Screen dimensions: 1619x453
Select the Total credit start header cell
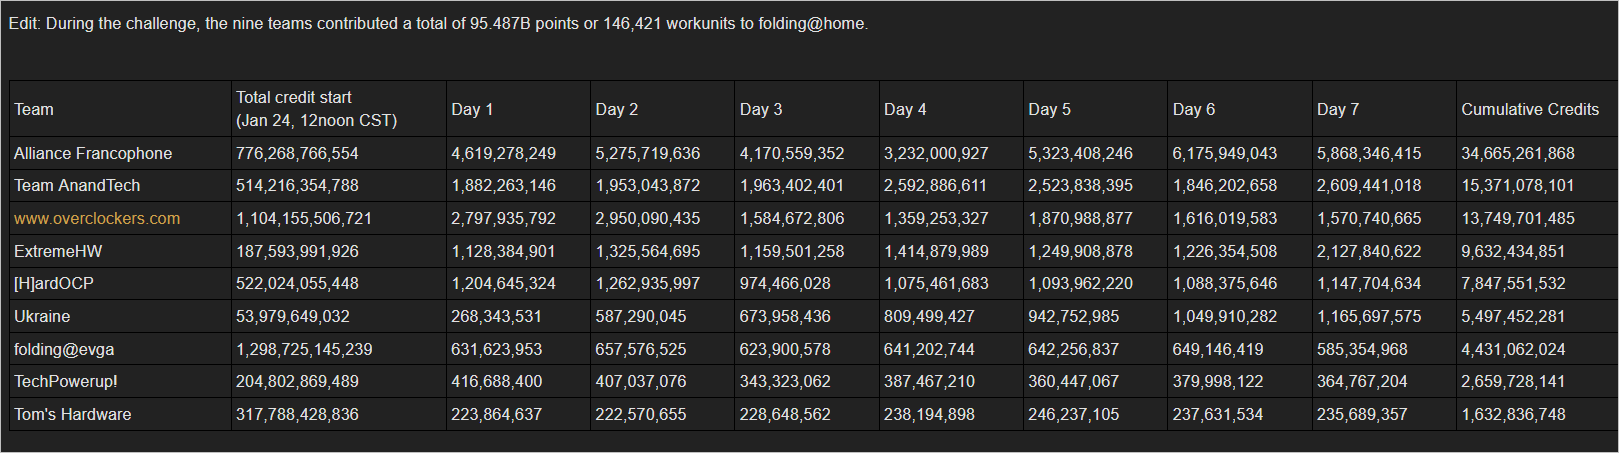pos(316,109)
